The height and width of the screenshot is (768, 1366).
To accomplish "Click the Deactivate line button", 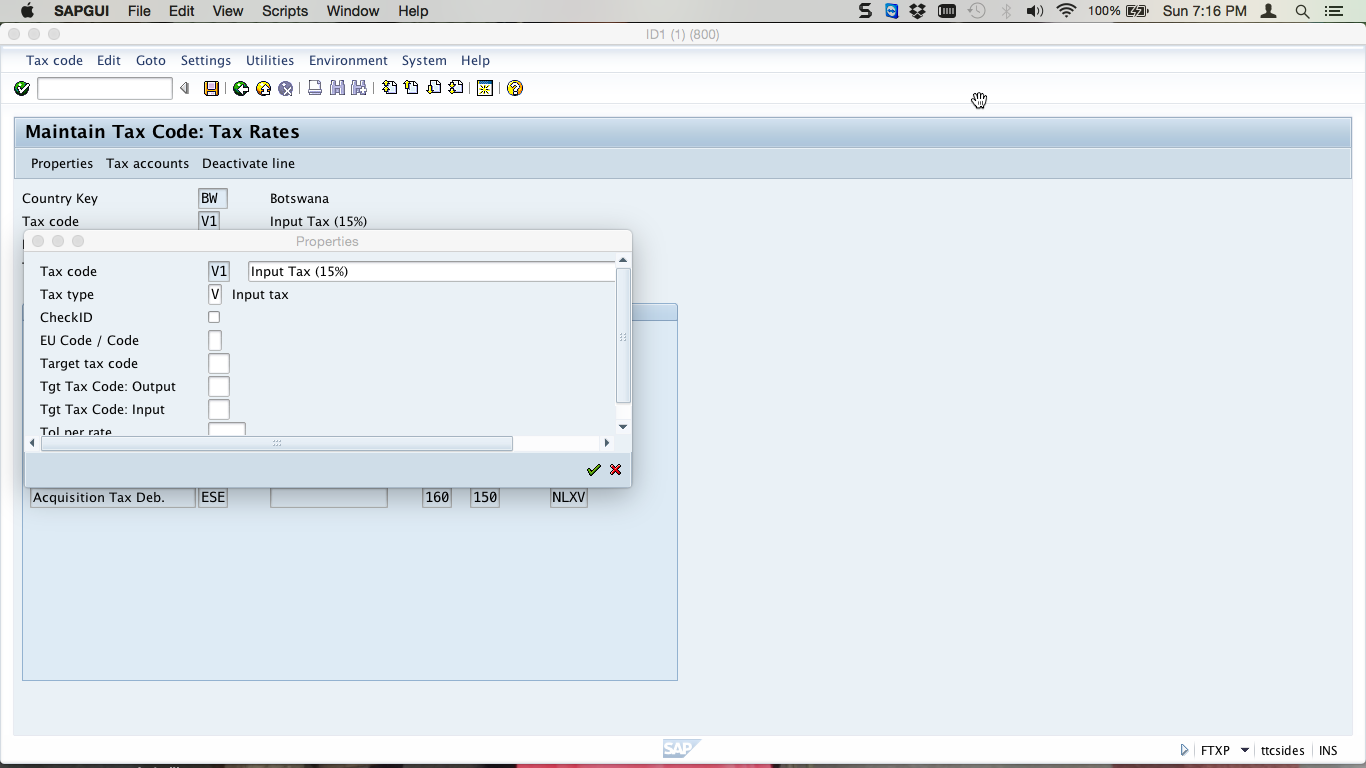I will (x=248, y=163).
